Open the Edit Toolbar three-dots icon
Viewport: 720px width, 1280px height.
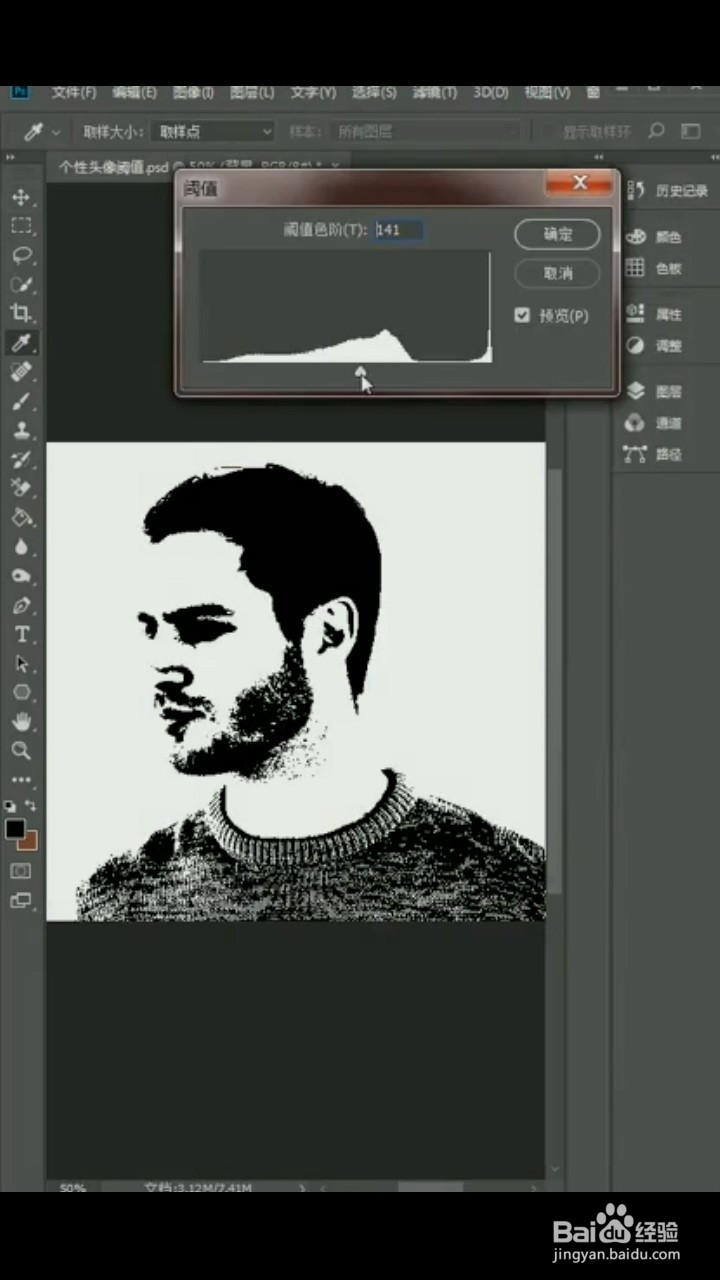[x=21, y=779]
